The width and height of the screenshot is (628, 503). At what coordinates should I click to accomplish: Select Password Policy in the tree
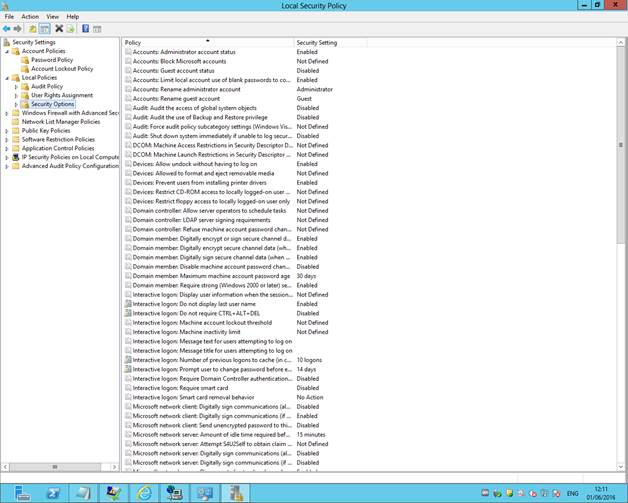click(x=52, y=60)
